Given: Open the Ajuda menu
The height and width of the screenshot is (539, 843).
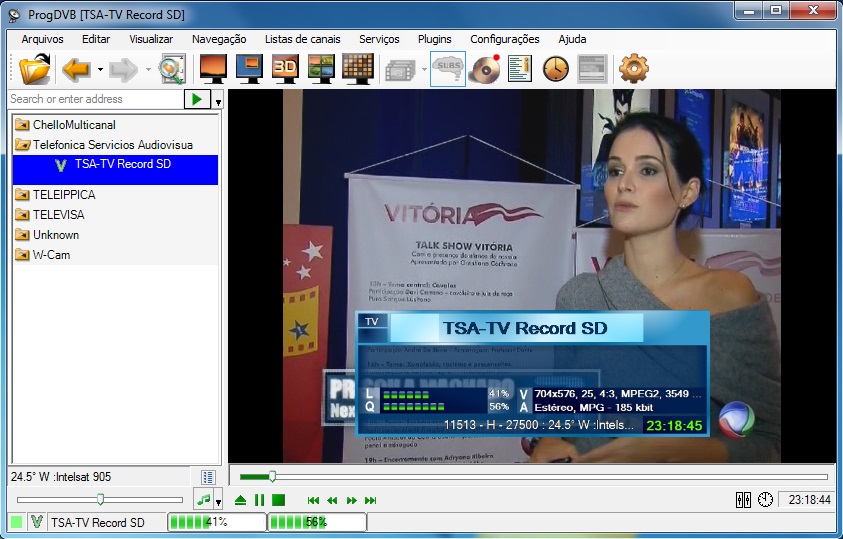Looking at the screenshot, I should tap(572, 39).
